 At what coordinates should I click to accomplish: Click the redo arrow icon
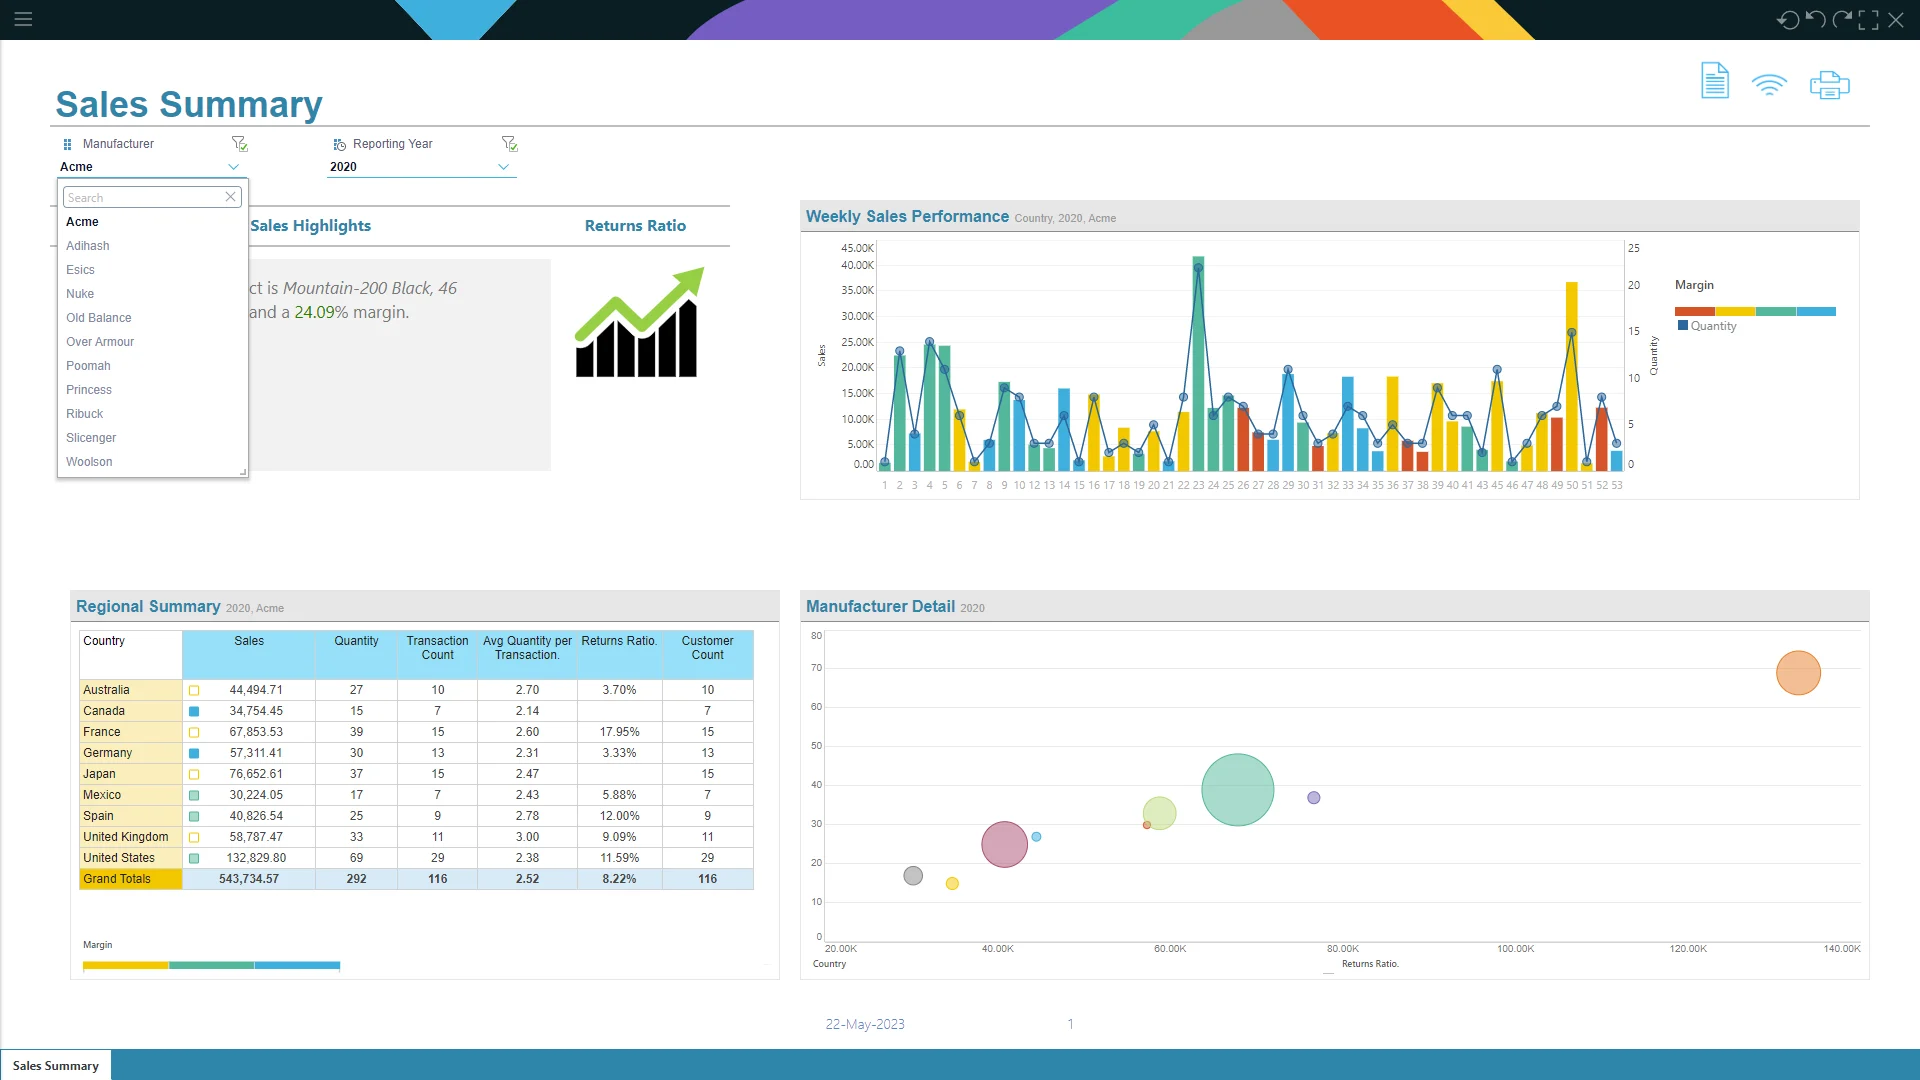click(1842, 20)
